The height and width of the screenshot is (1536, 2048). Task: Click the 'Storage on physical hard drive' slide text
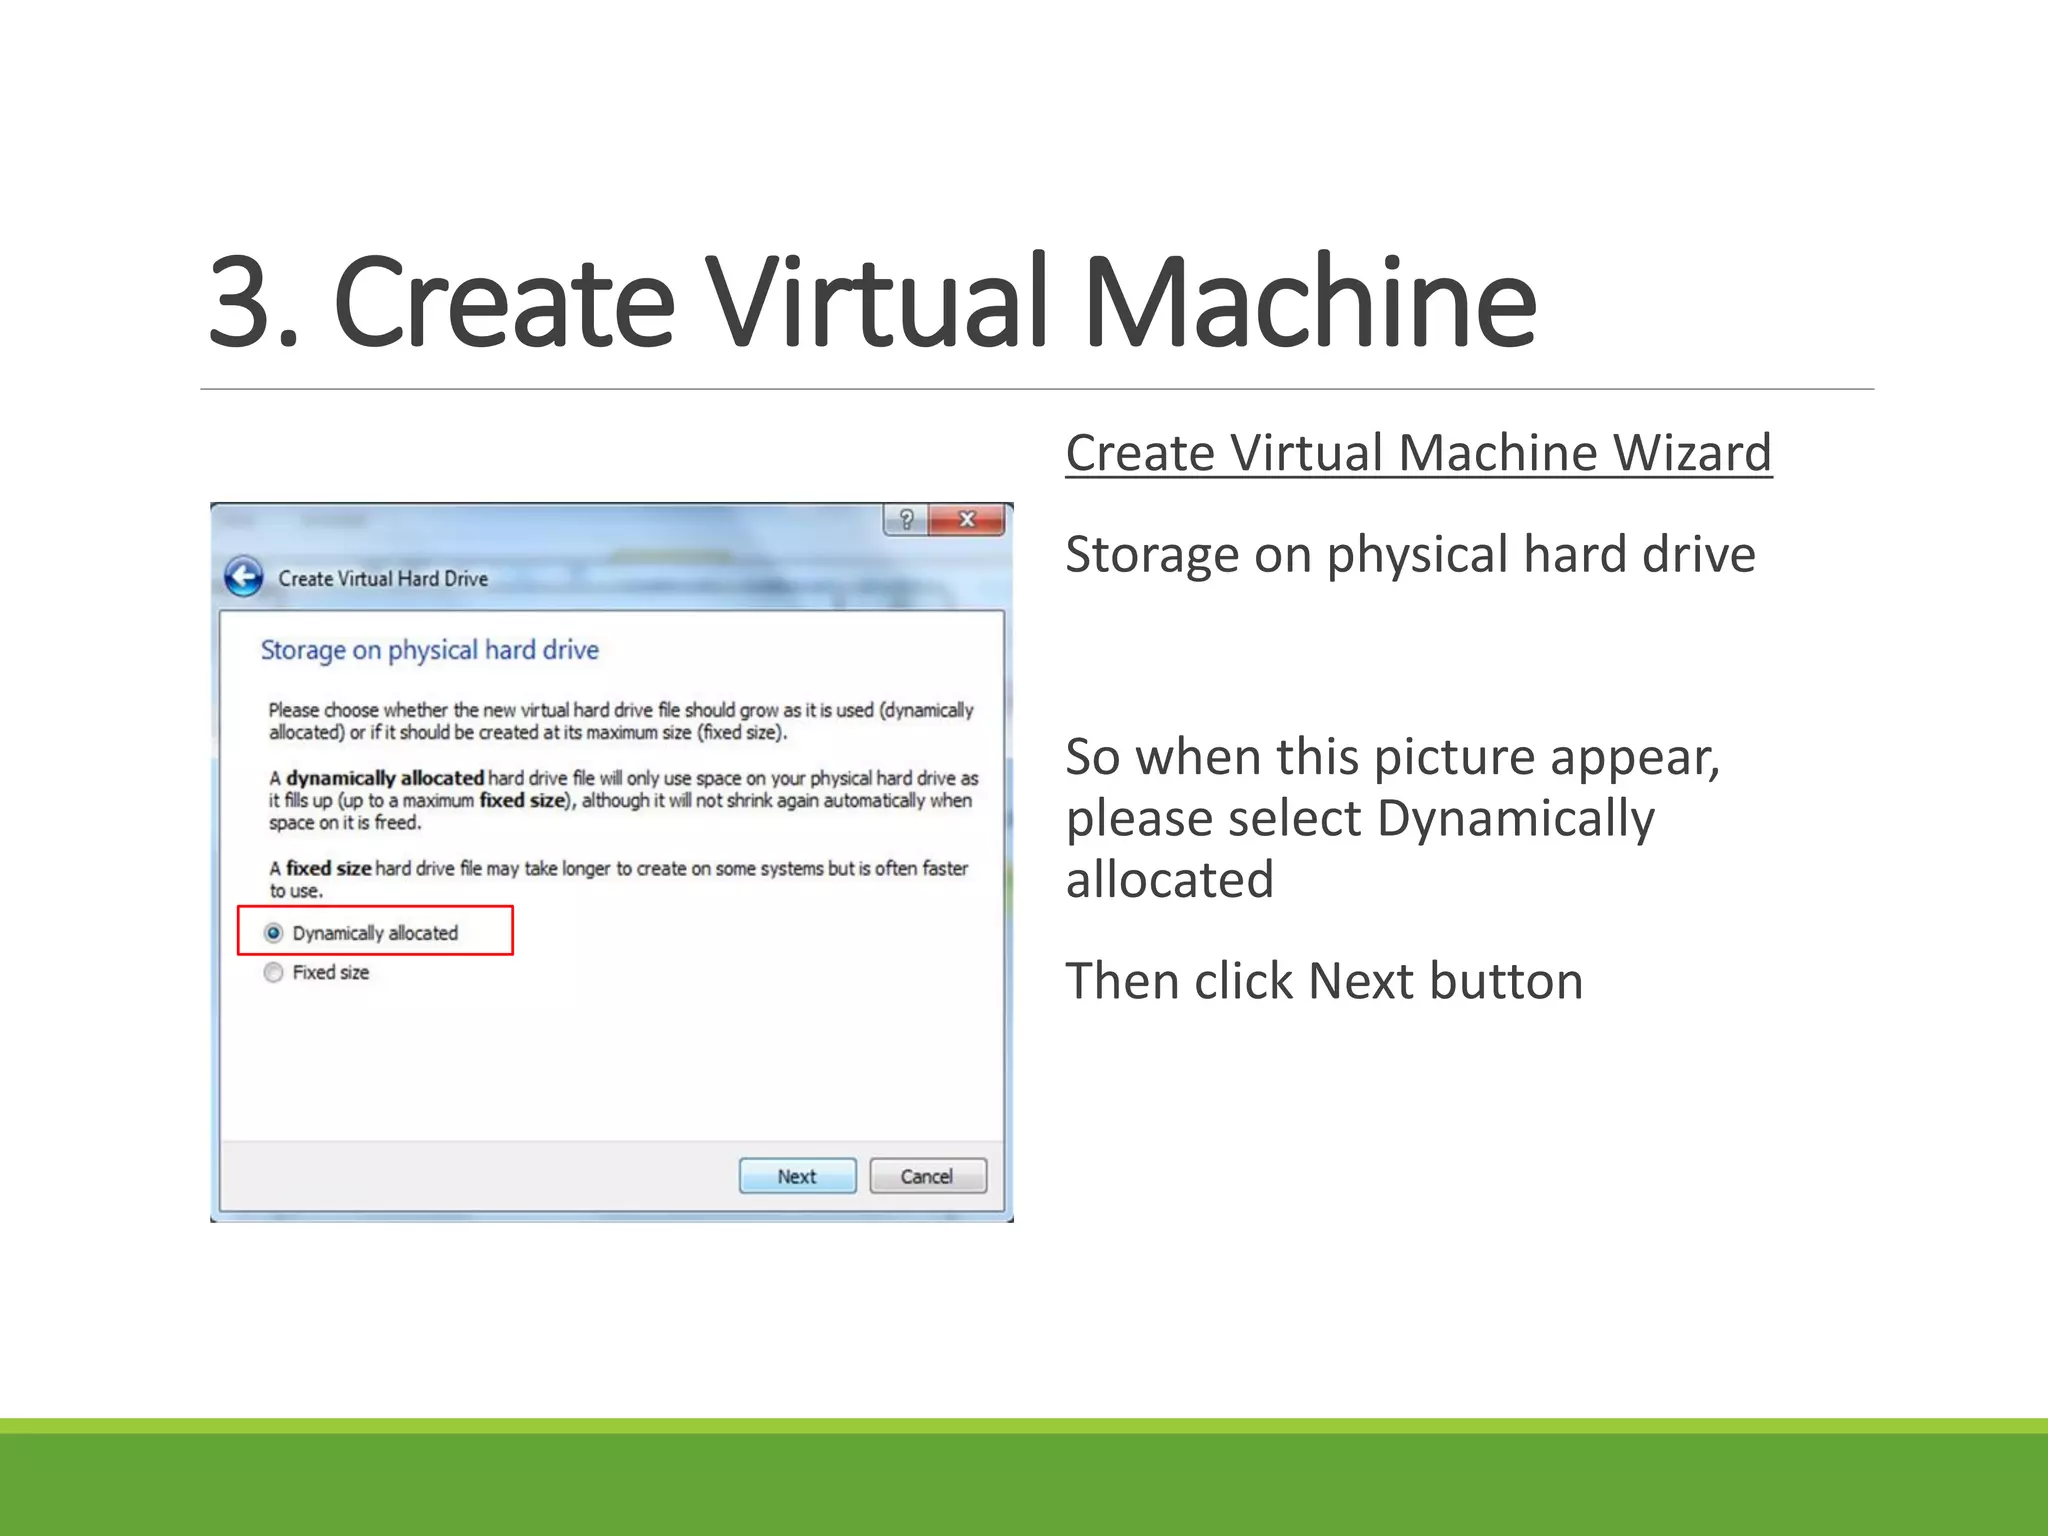1410,555
